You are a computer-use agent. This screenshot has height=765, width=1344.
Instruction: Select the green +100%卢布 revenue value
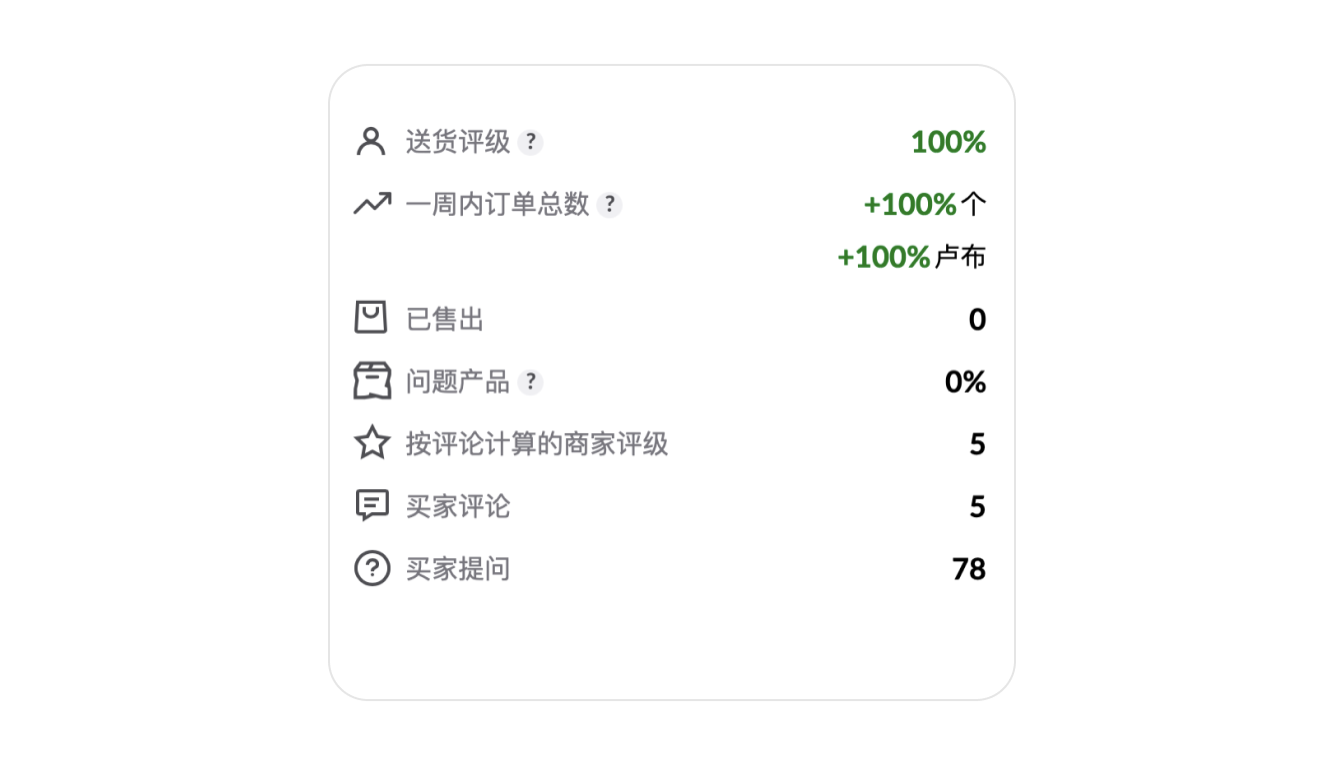[910, 256]
